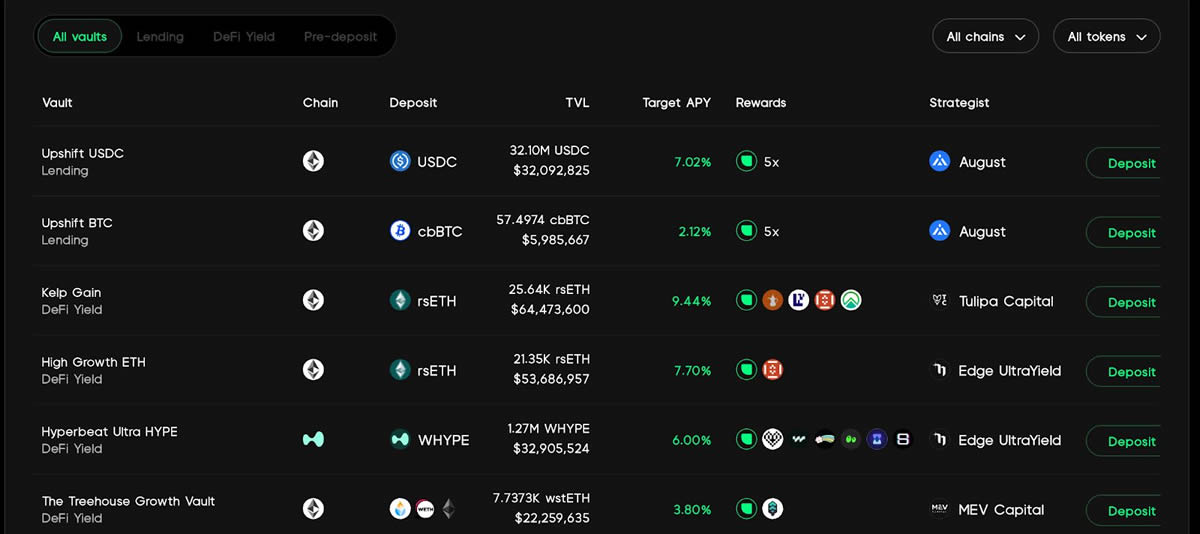The height and width of the screenshot is (534, 1200).
Task: Click the teal reward icon in Treehouse Growth Vault row
Action: 772,509
